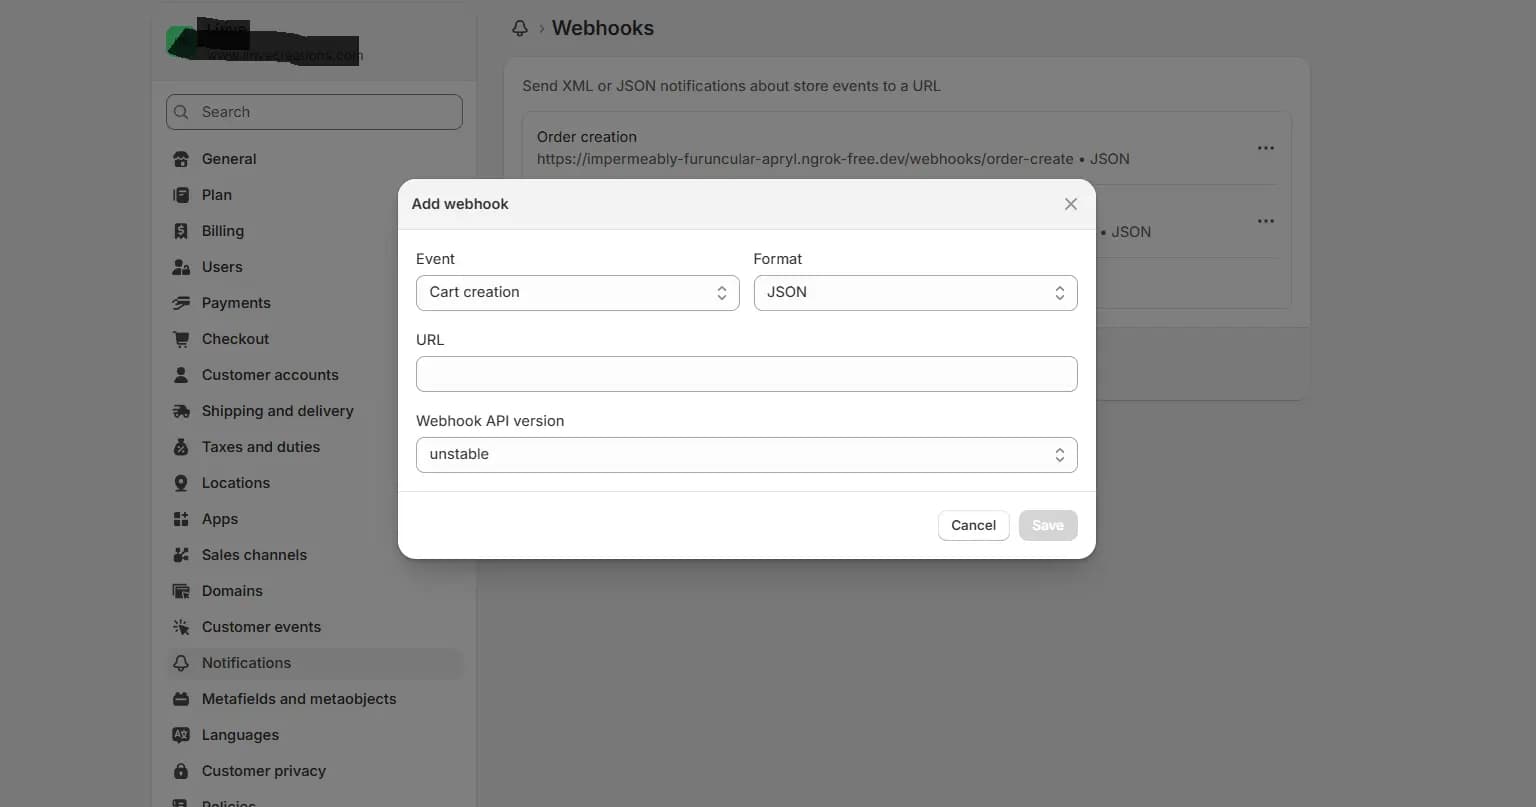Open the Domains settings page
Screen dimensions: 1536x807
232,591
